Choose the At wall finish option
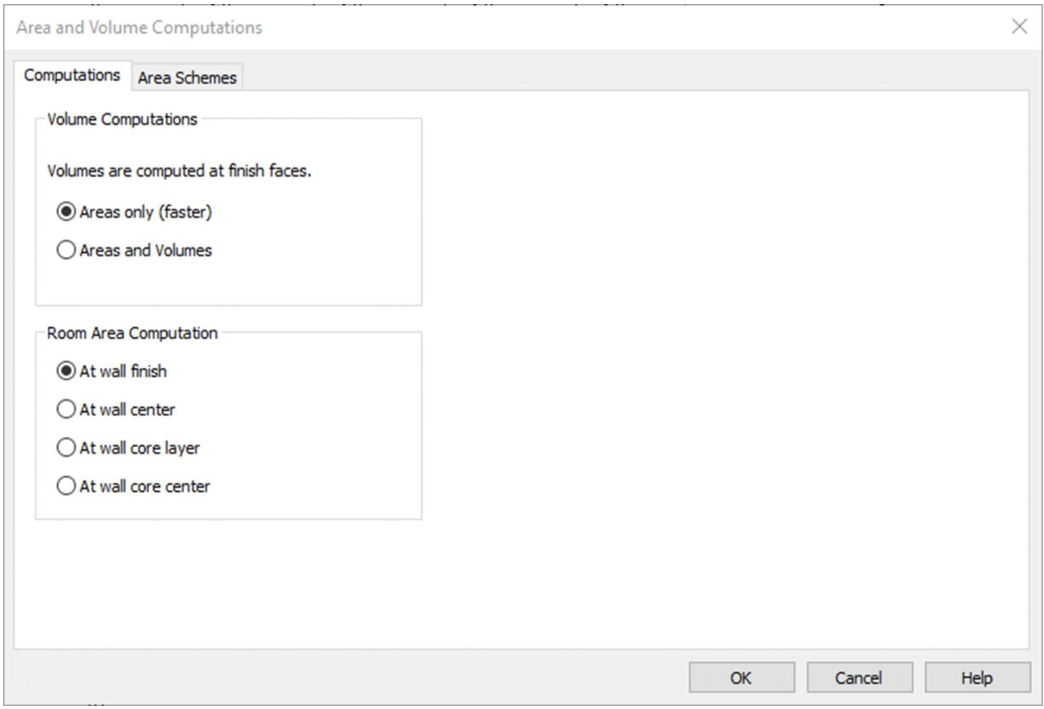The image size is (1044, 709). coord(67,371)
